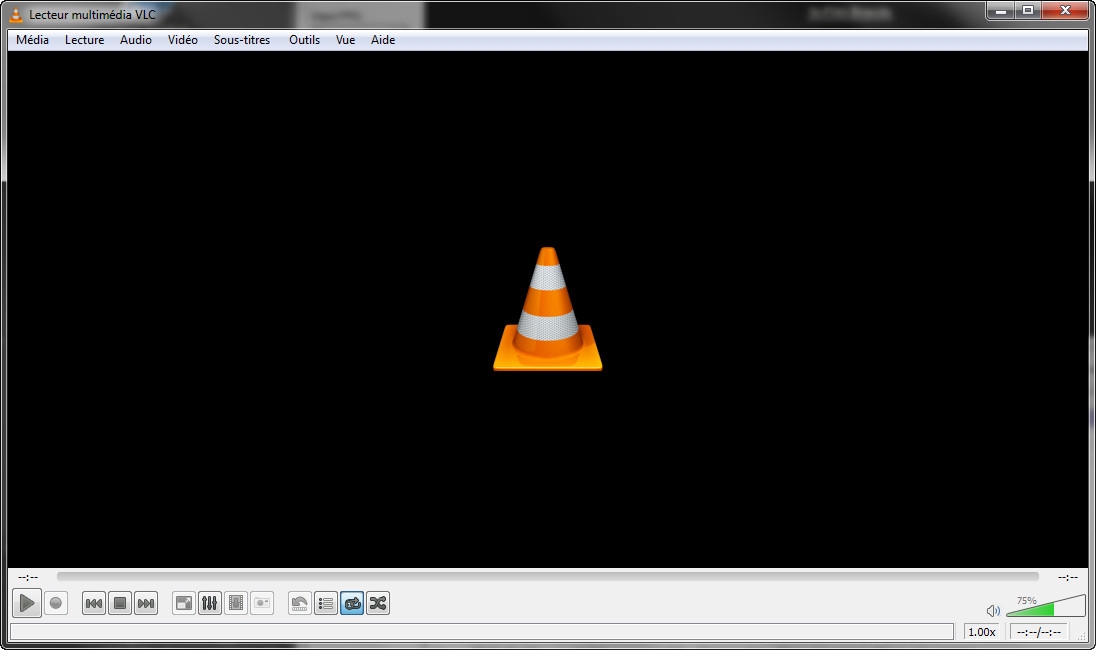The width and height of the screenshot is (1096, 650).
Task: Open the Média menu
Action: pos(32,40)
